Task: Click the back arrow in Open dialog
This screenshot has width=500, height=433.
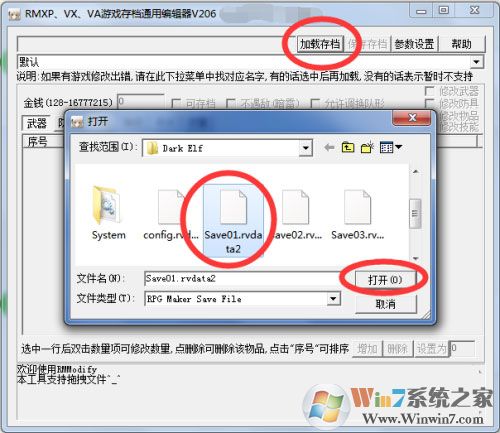Action: [x=329, y=147]
